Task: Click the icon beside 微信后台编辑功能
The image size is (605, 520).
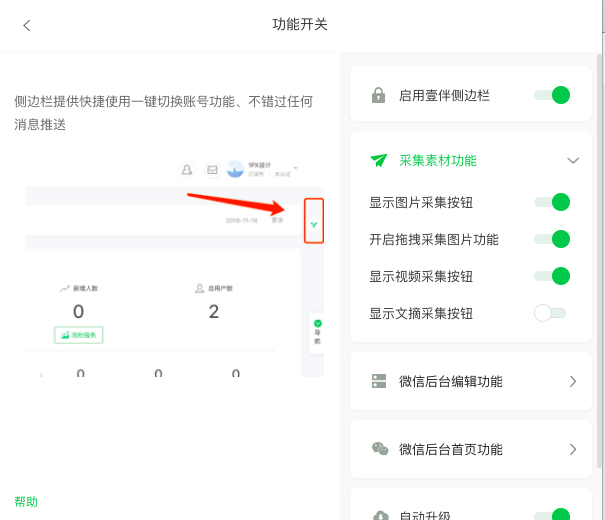Action: point(379,381)
